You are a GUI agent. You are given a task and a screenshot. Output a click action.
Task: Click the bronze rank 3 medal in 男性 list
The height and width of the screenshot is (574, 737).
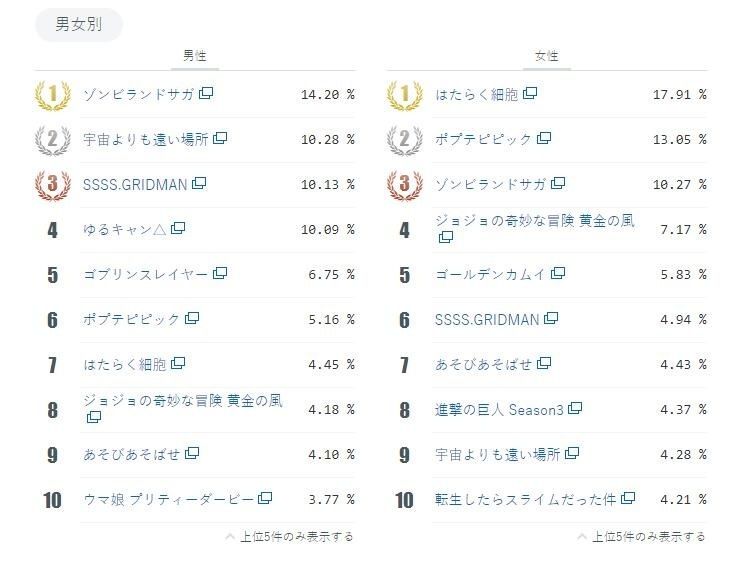52,185
